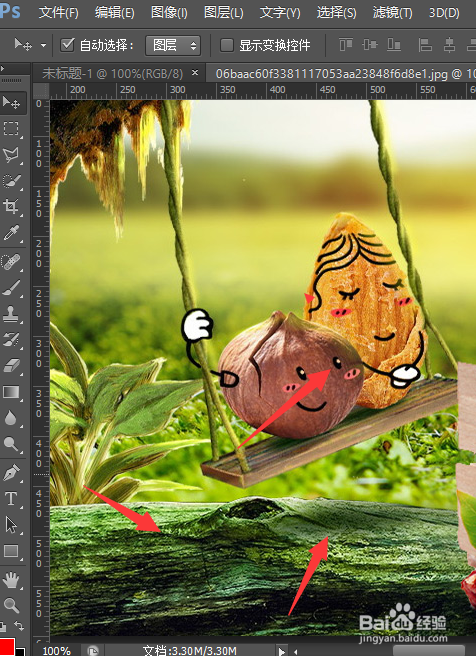Click the 文档:3.30M/3.30M status text
This screenshot has width=476, height=656.
click(189, 651)
